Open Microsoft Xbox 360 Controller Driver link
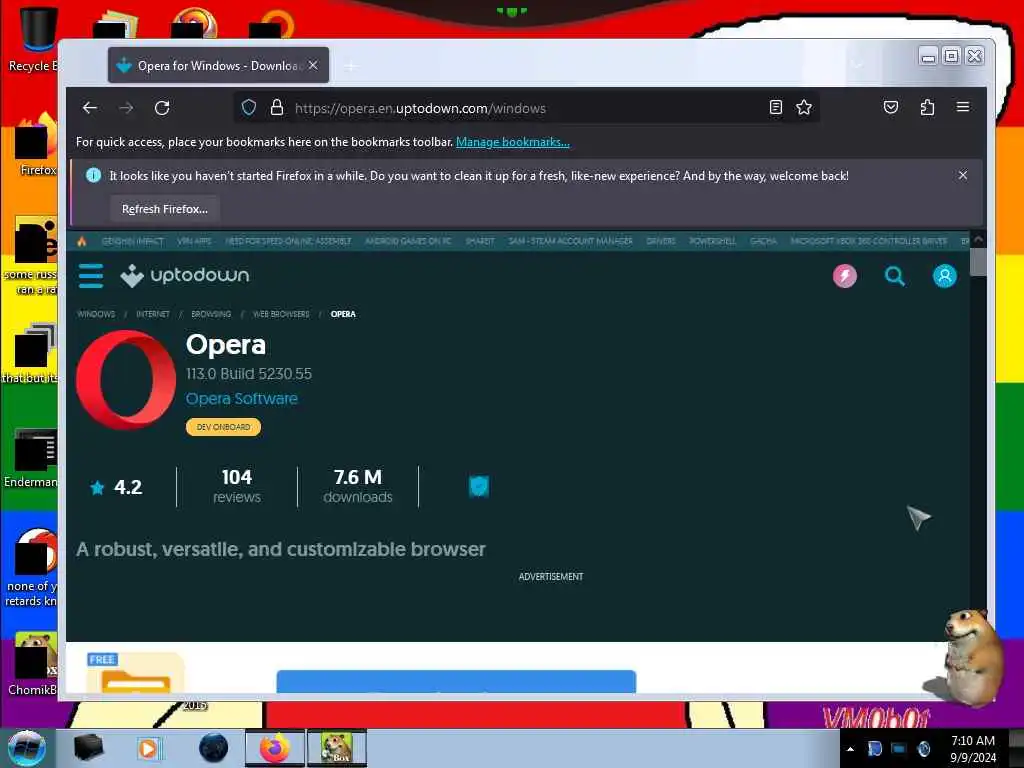The width and height of the screenshot is (1024, 768). 869,241
